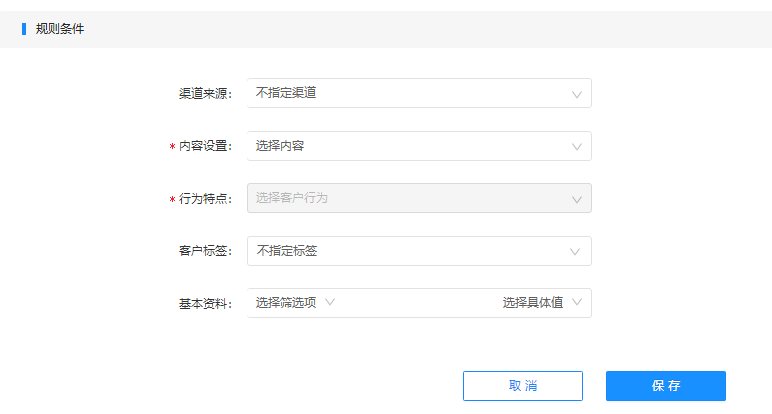The width and height of the screenshot is (772, 414).
Task: Open the 选择具体值 value dropdown
Action: [x=542, y=302]
